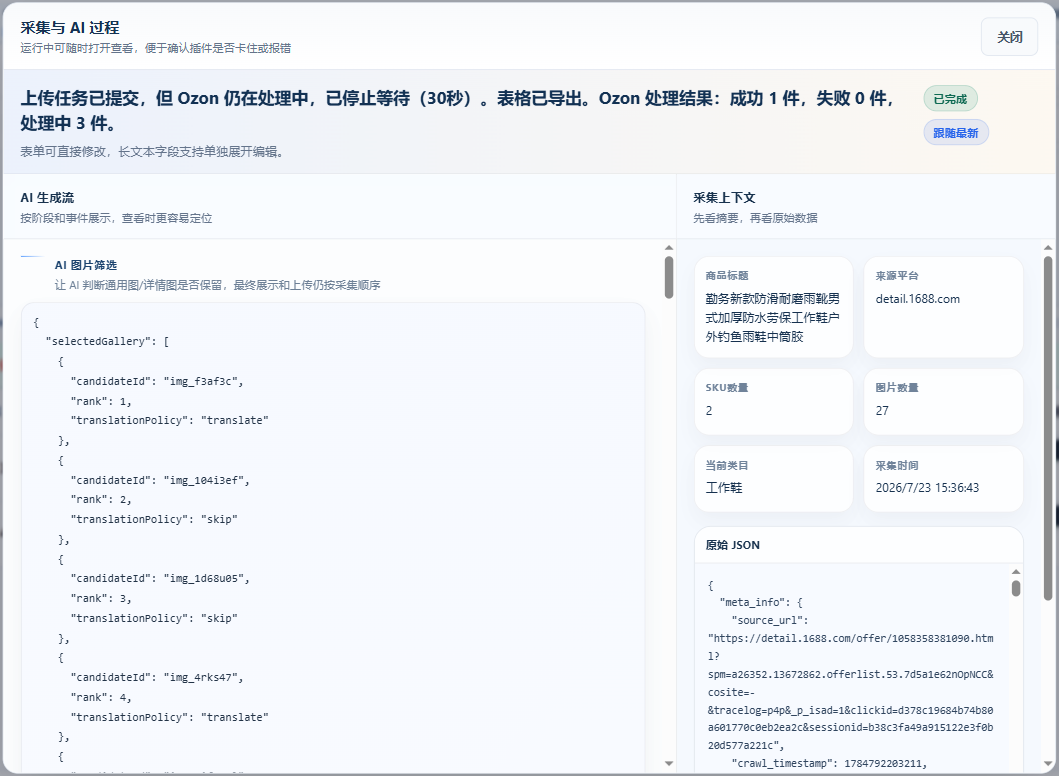Click the "rank": 2 line
The height and width of the screenshot is (776, 1059).
coord(101,499)
